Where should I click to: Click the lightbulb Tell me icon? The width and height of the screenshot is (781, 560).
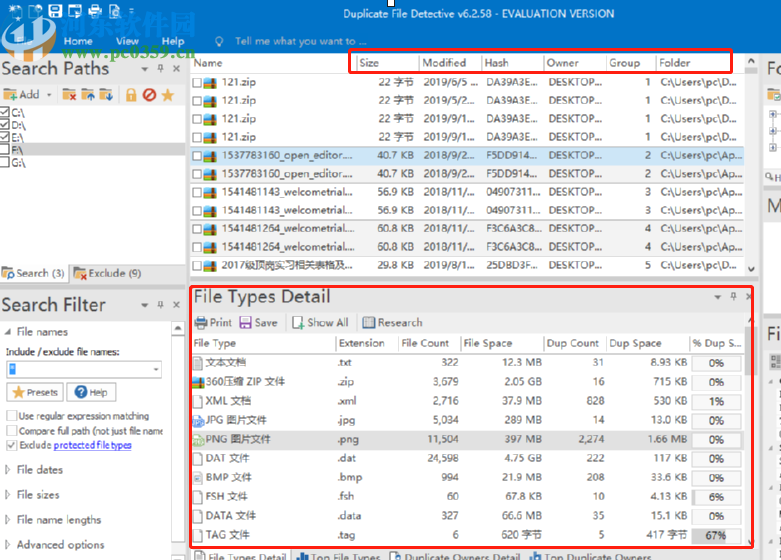coord(219,41)
